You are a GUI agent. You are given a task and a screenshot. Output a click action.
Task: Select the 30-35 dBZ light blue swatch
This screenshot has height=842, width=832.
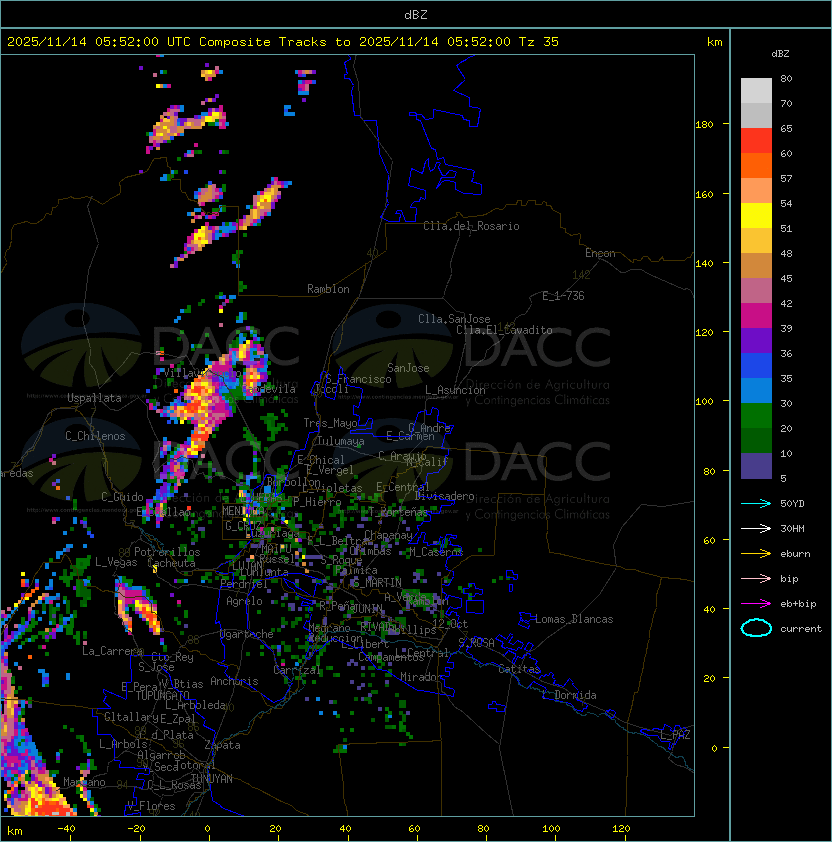click(x=756, y=391)
